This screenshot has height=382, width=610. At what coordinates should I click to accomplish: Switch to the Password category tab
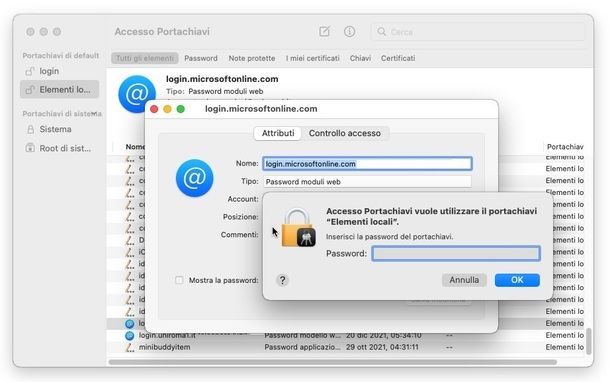click(x=201, y=58)
